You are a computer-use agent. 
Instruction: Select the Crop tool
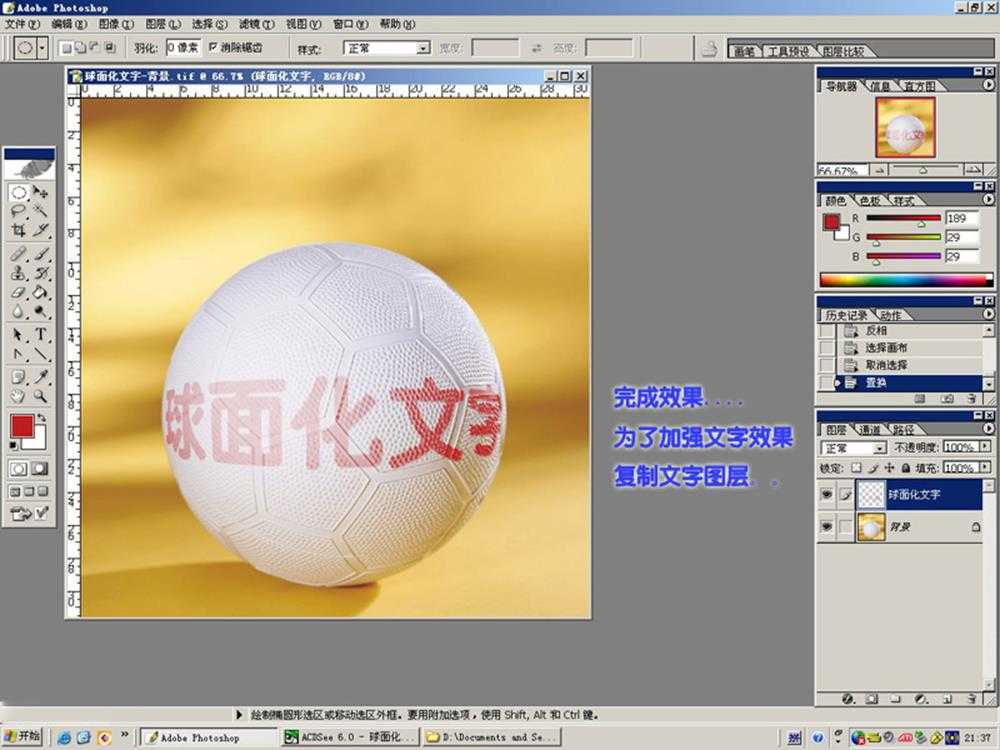click(19, 230)
